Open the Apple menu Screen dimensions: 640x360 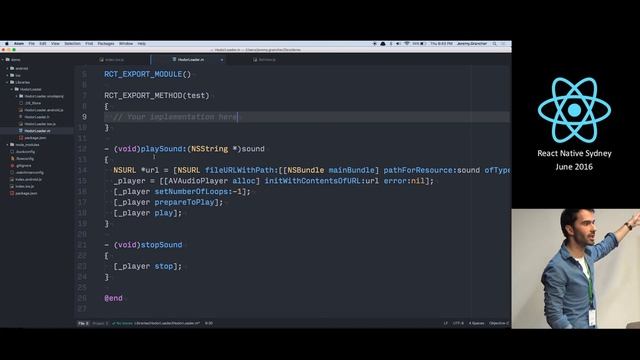click(x=7, y=44)
